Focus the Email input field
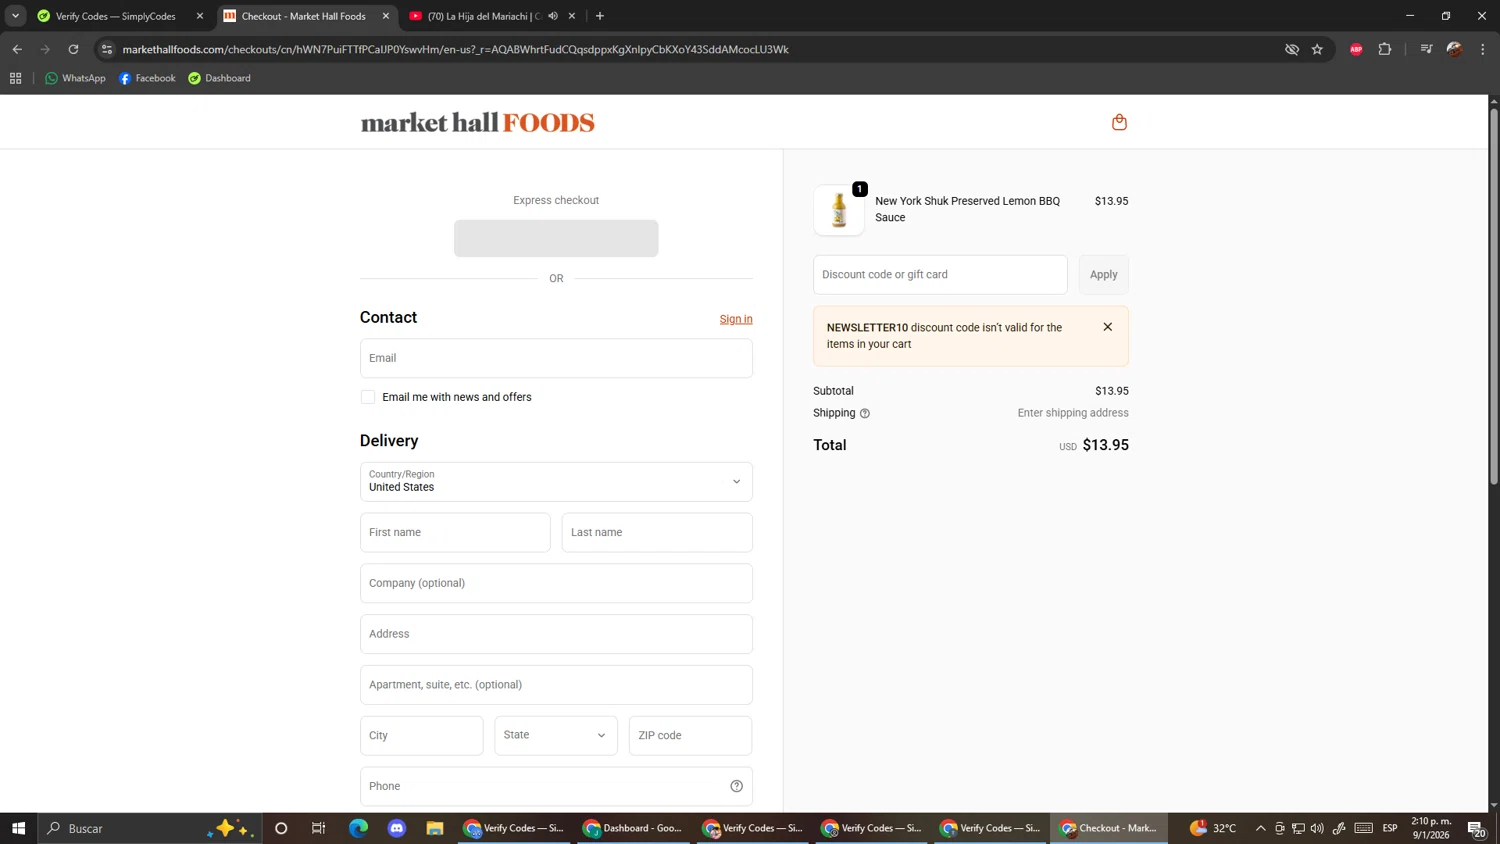 [x=556, y=358]
